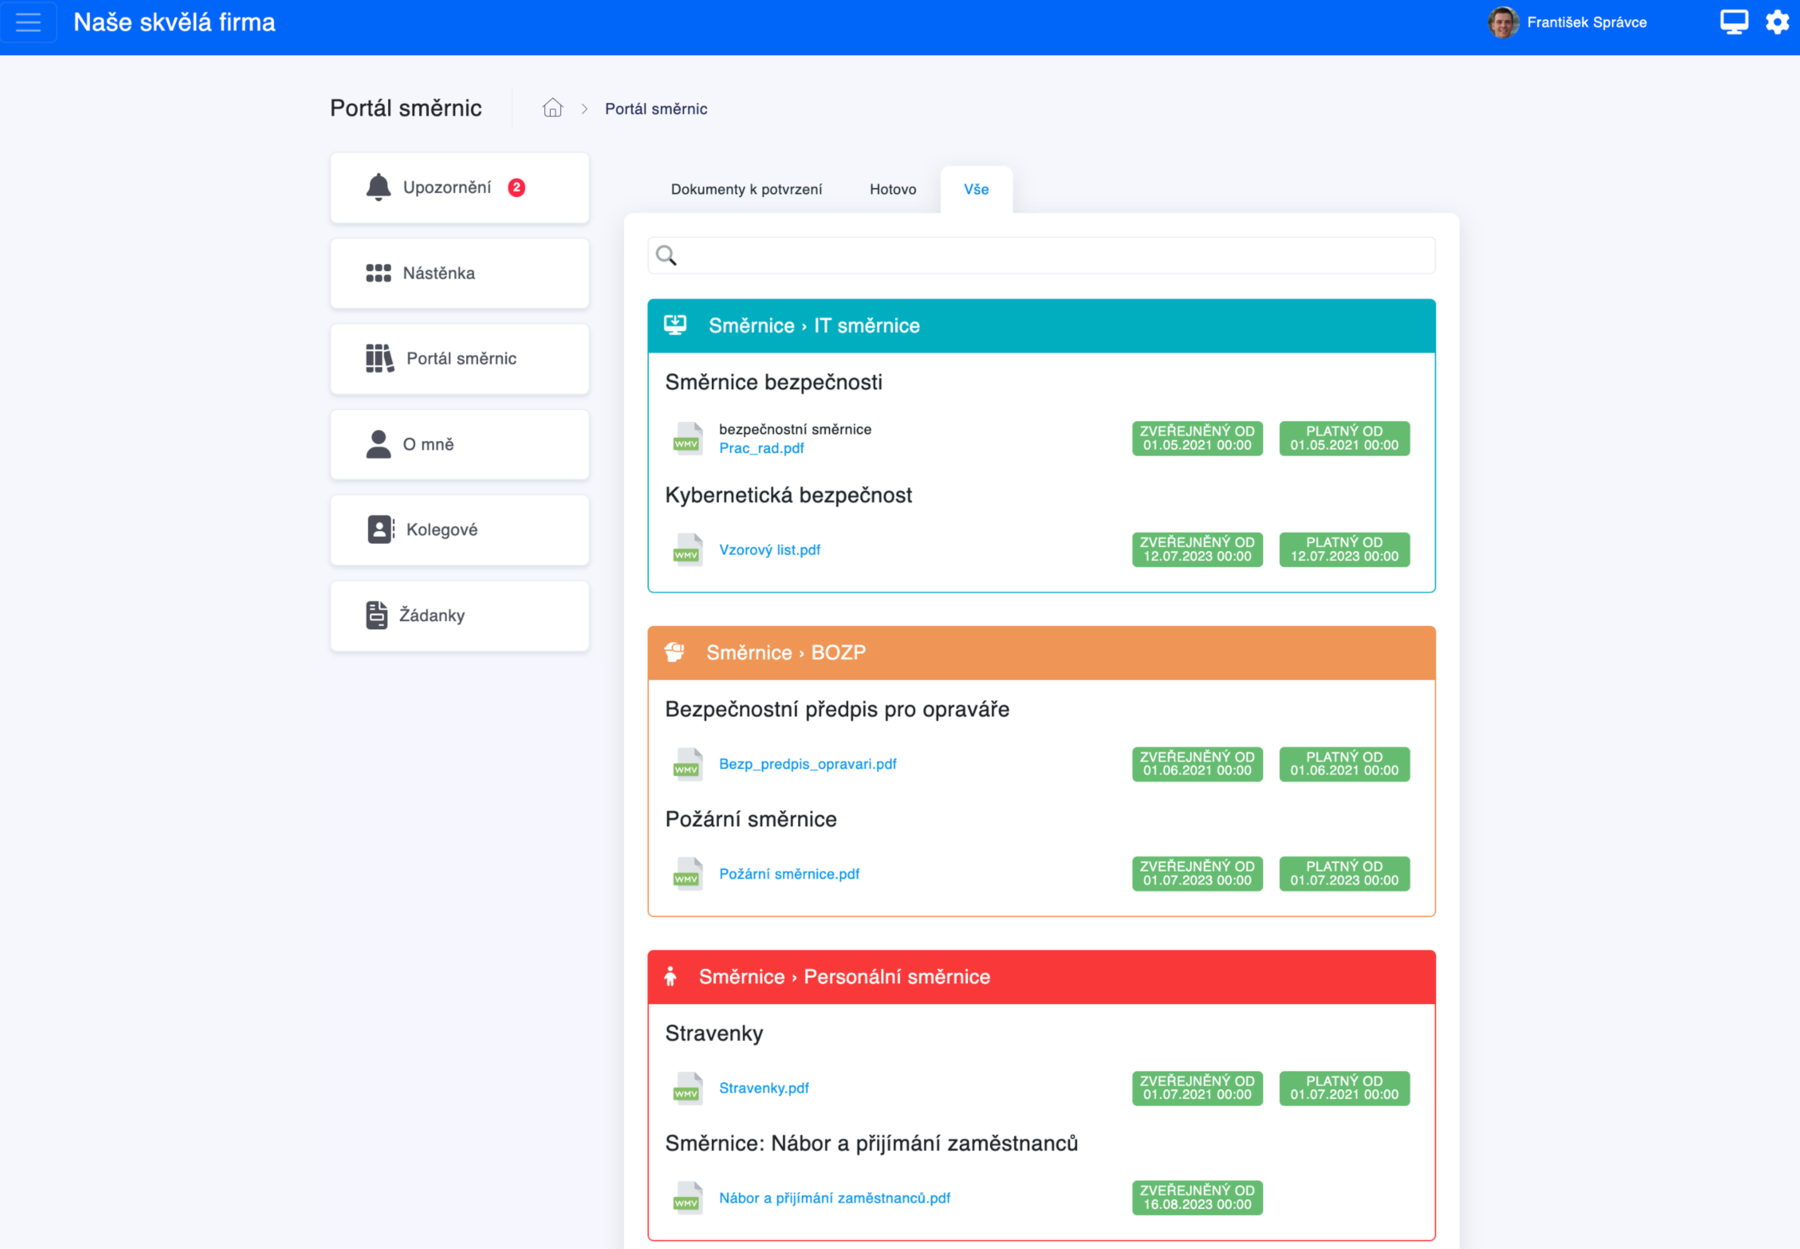This screenshot has height=1249, width=1800.
Task: Click file icon next to Stravenky.pdf
Action: (x=687, y=1088)
